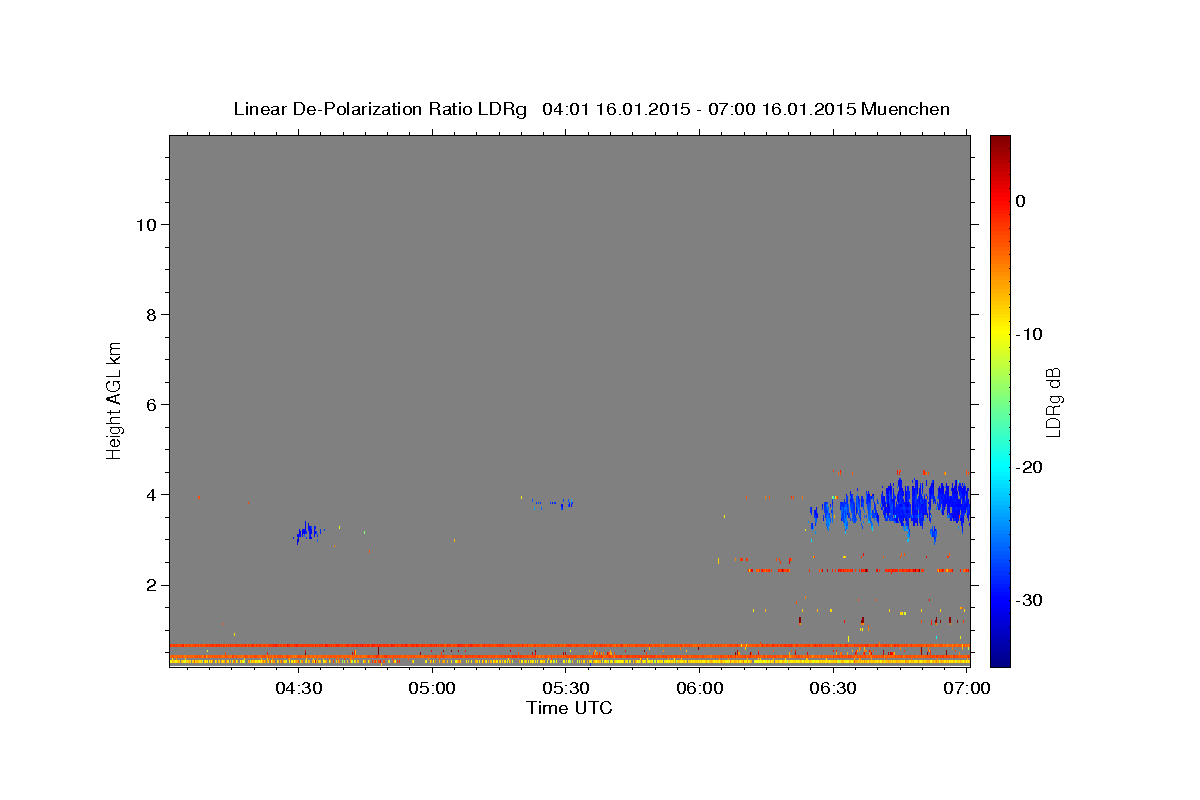The image size is (1200, 800).
Task: Click the yellow band of the colorbar
Action: [1000, 330]
